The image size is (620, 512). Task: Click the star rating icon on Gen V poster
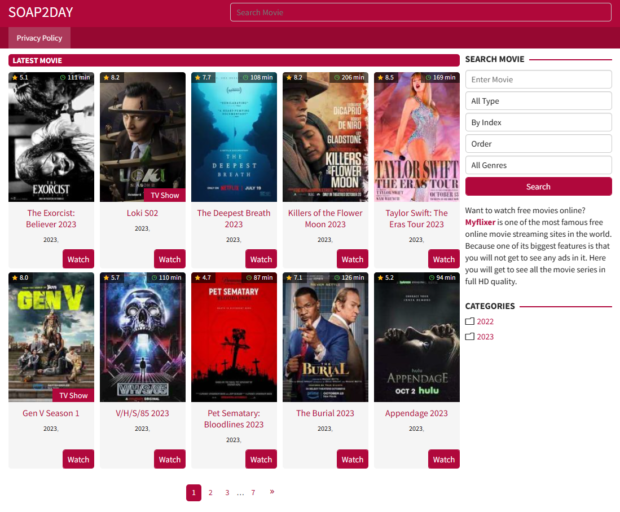tap(14, 278)
